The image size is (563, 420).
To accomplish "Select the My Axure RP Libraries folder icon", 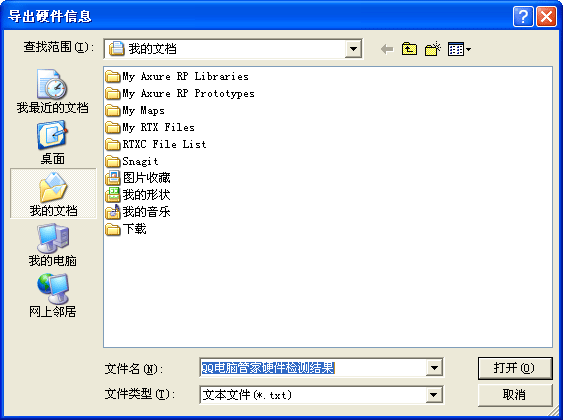I will tap(113, 76).
